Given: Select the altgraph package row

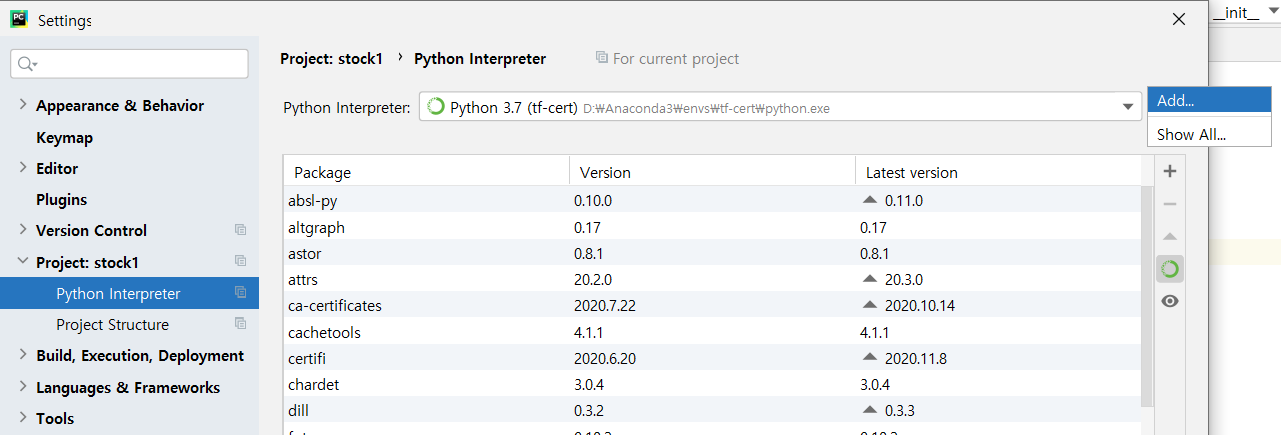Looking at the screenshot, I should [712, 227].
